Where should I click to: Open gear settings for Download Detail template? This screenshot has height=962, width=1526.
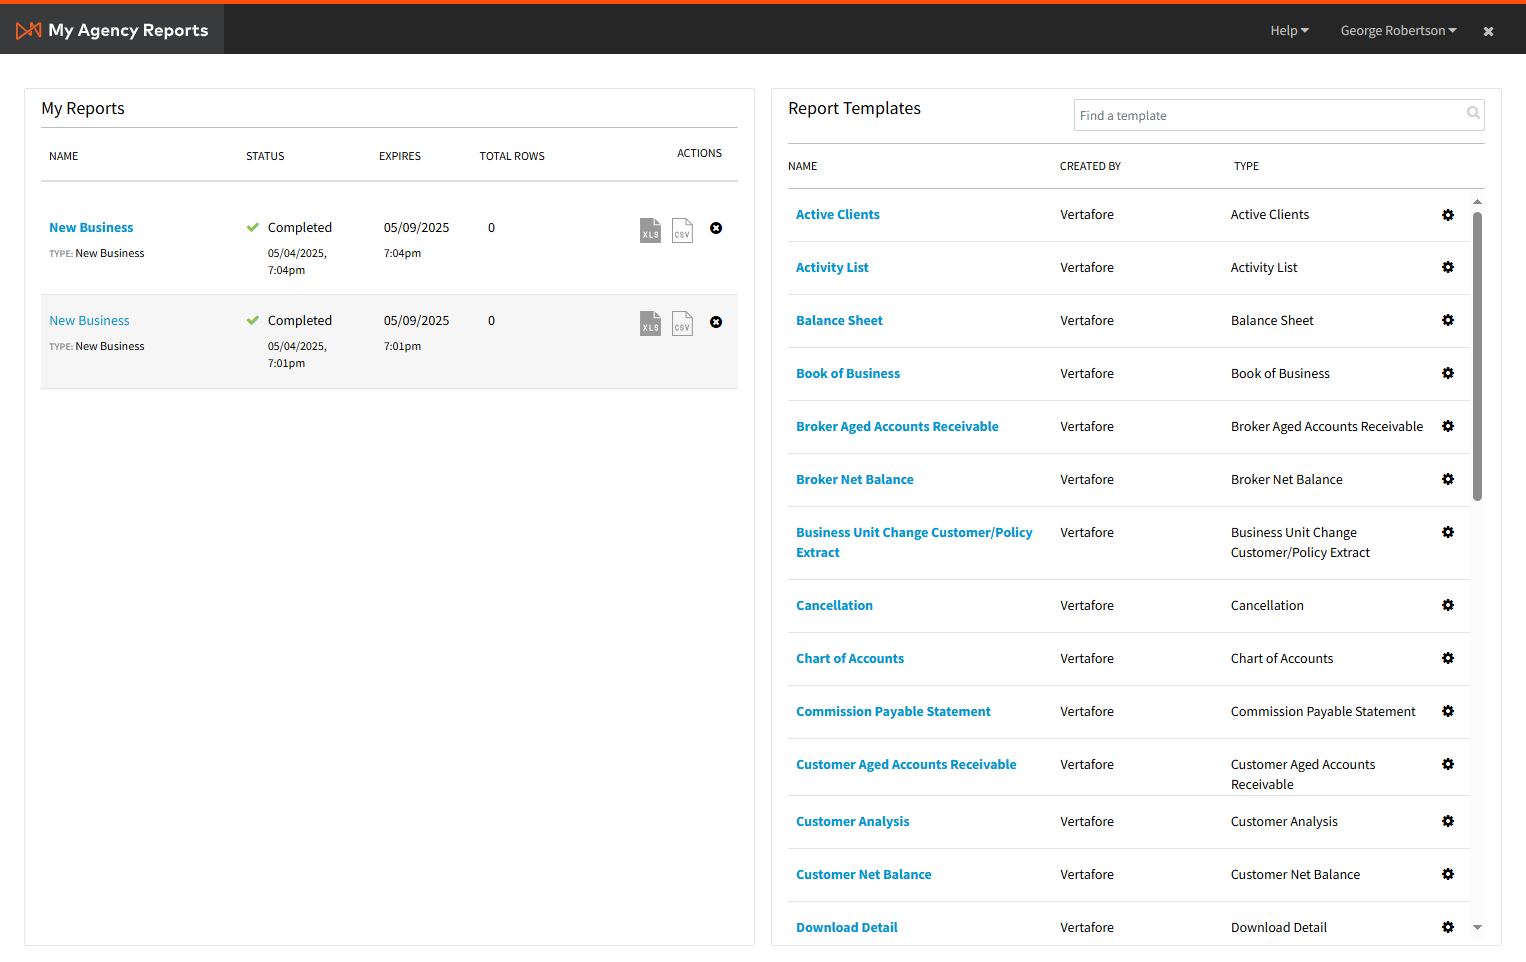pos(1448,927)
